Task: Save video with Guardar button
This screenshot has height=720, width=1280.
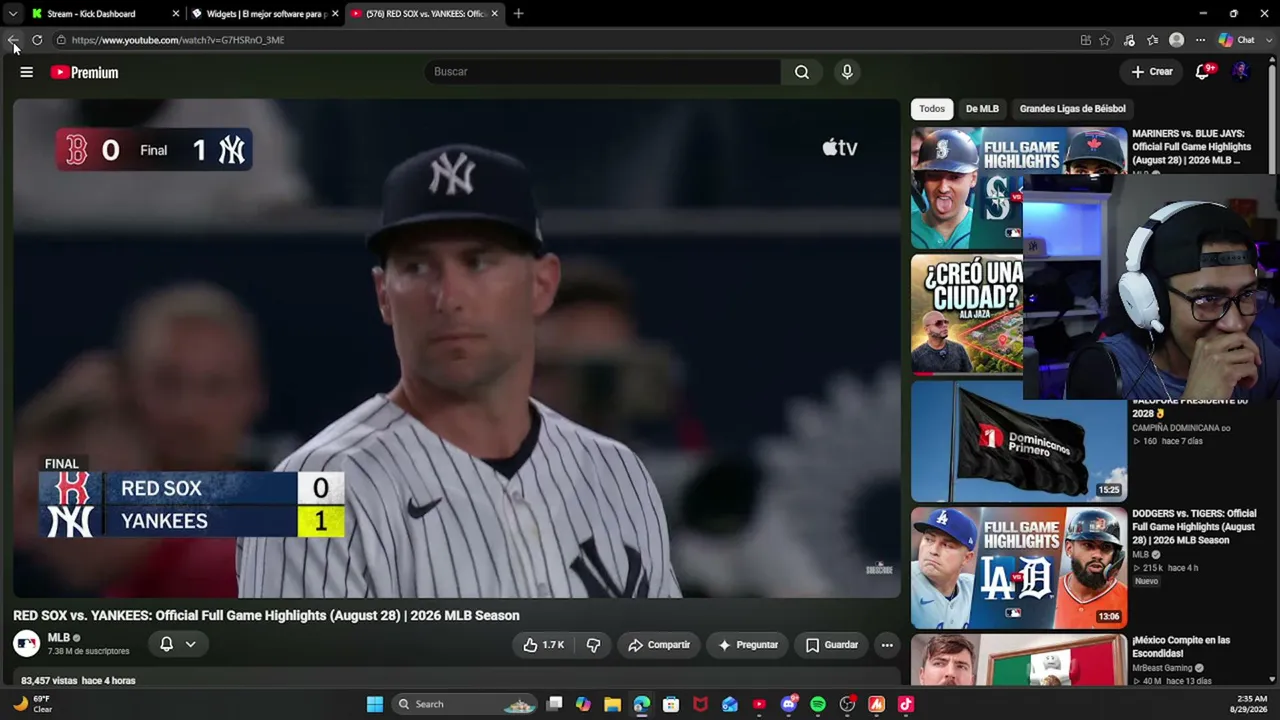Action: (x=832, y=645)
